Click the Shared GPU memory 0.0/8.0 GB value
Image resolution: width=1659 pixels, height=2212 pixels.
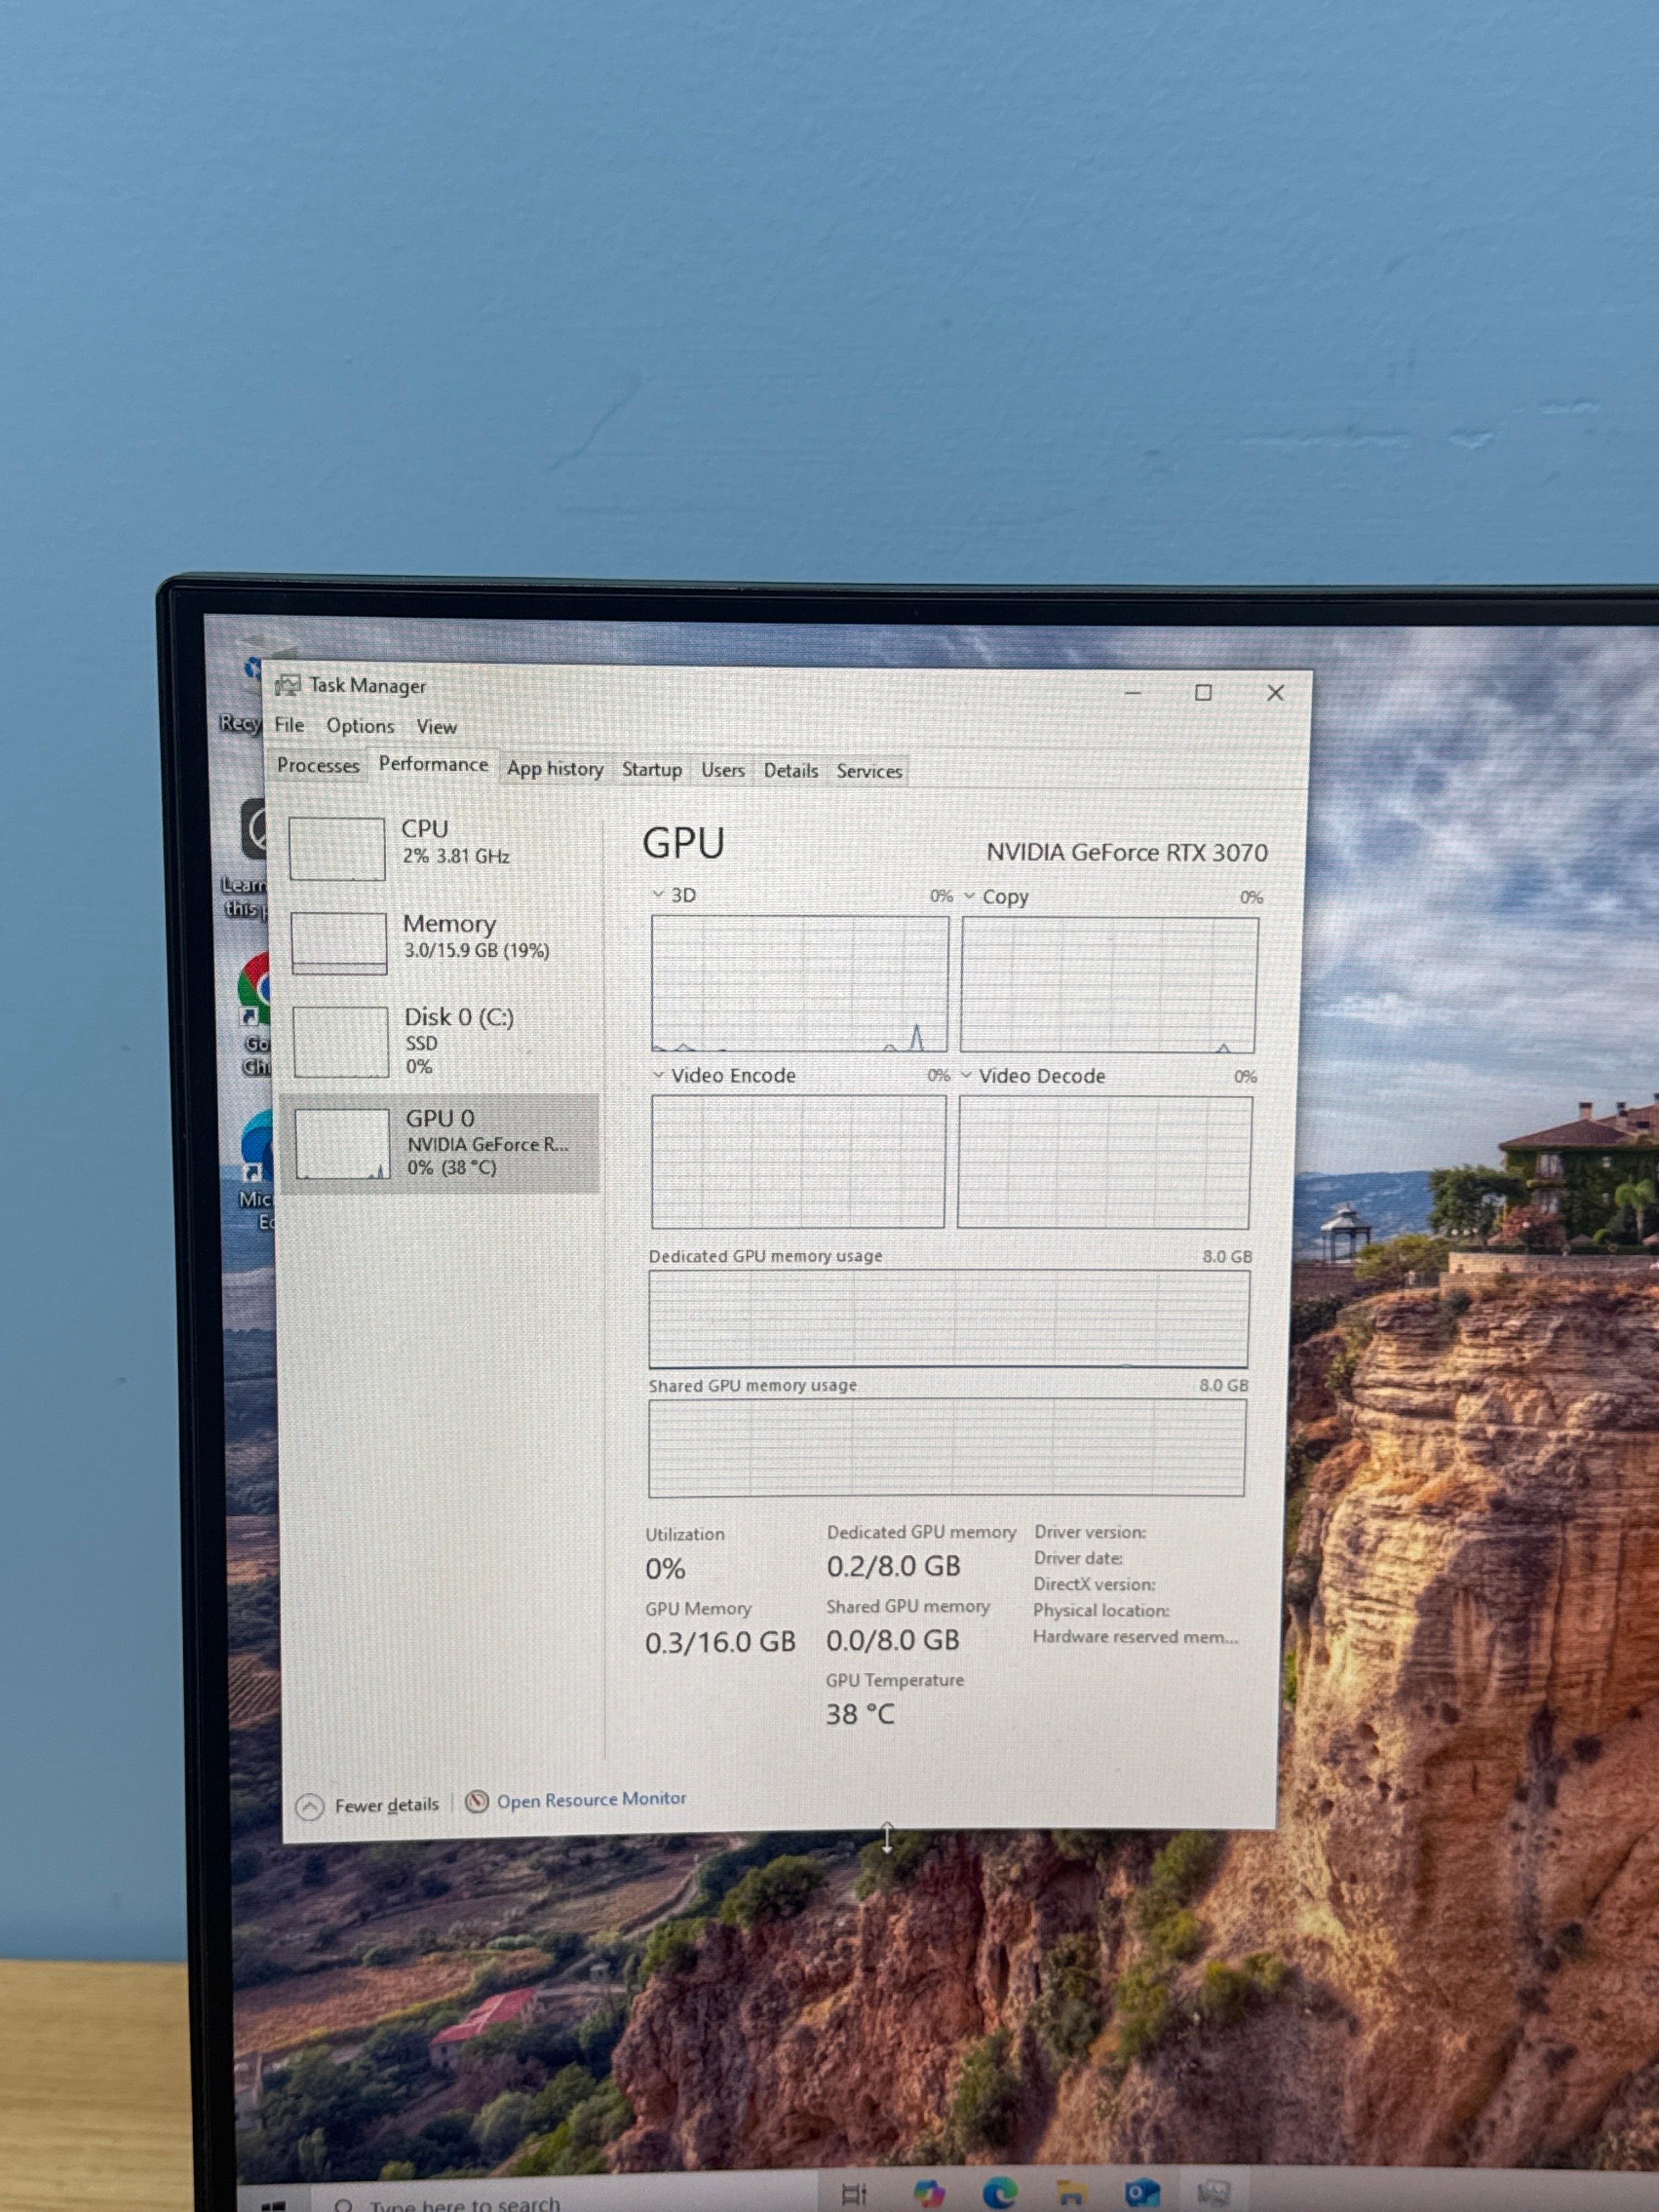892,1640
